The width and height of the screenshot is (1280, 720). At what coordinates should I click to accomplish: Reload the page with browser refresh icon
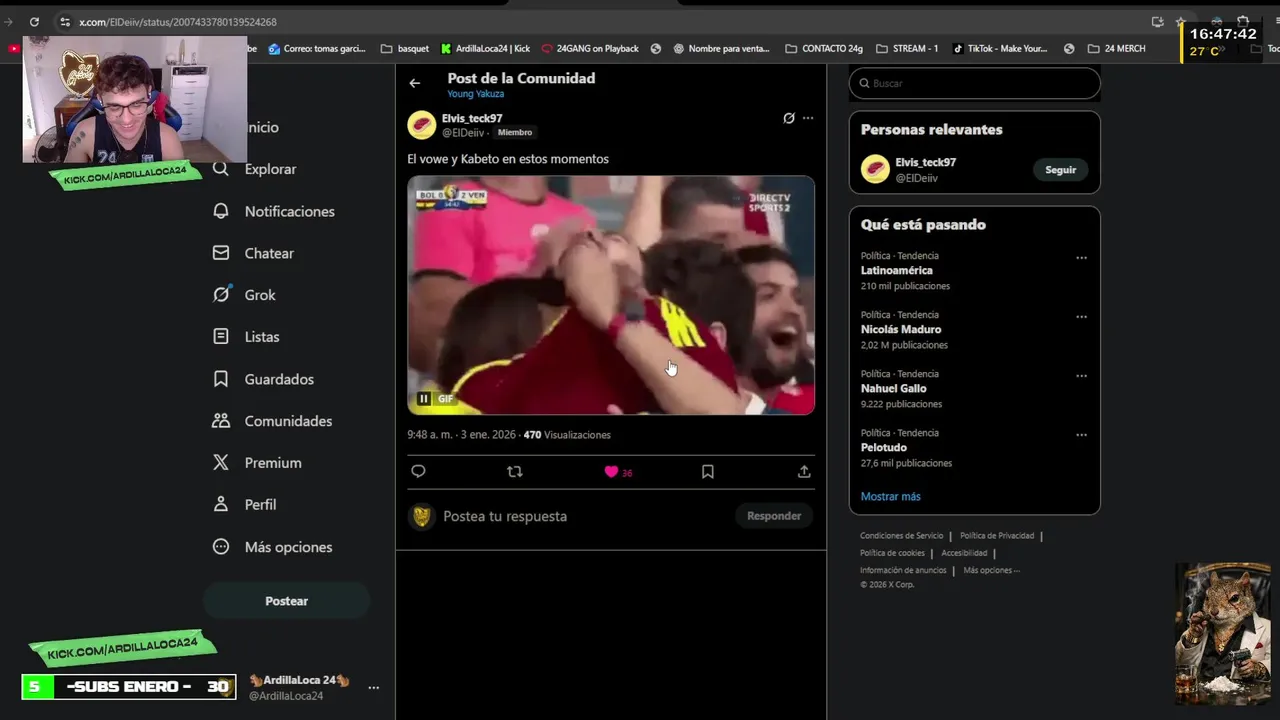[34, 21]
